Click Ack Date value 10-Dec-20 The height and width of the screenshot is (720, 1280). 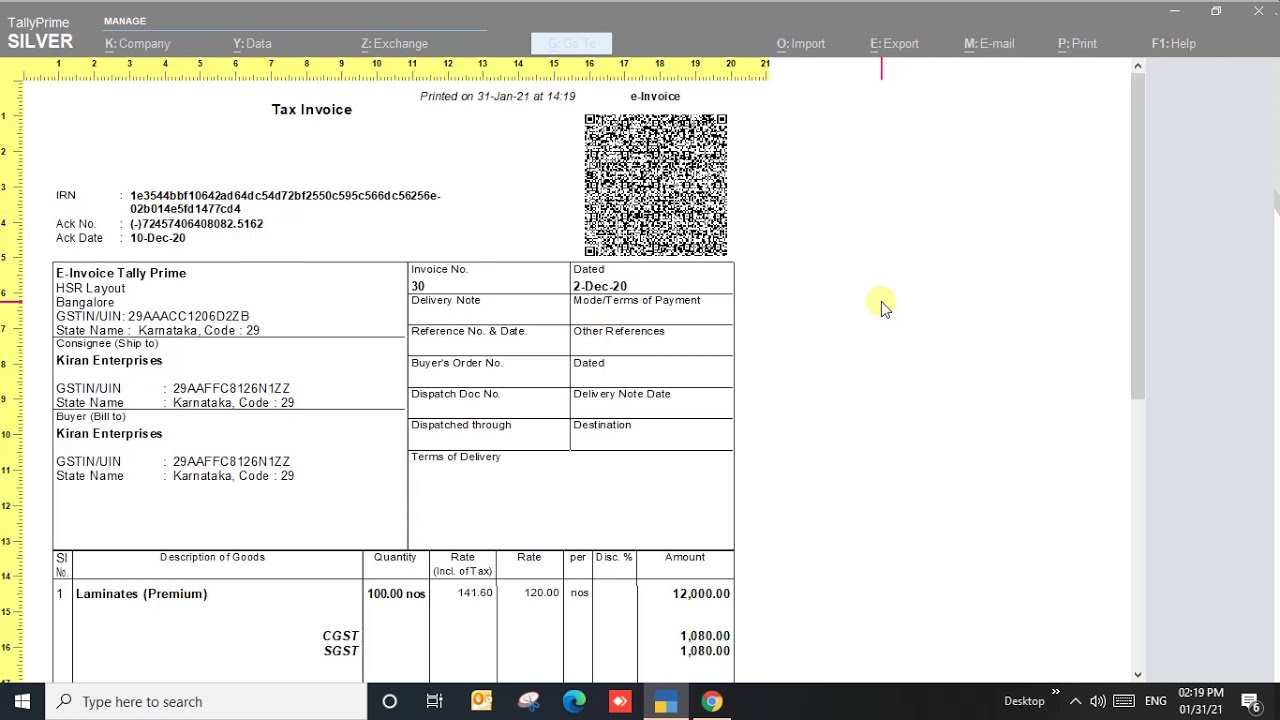point(157,238)
